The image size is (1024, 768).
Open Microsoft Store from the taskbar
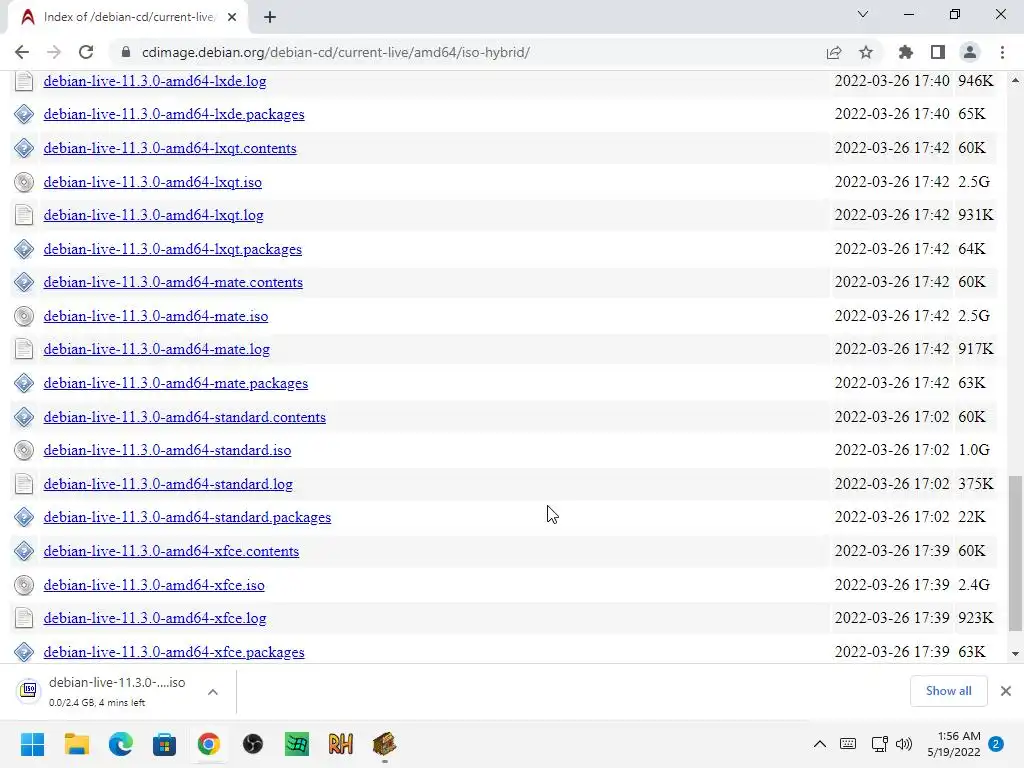coord(165,744)
